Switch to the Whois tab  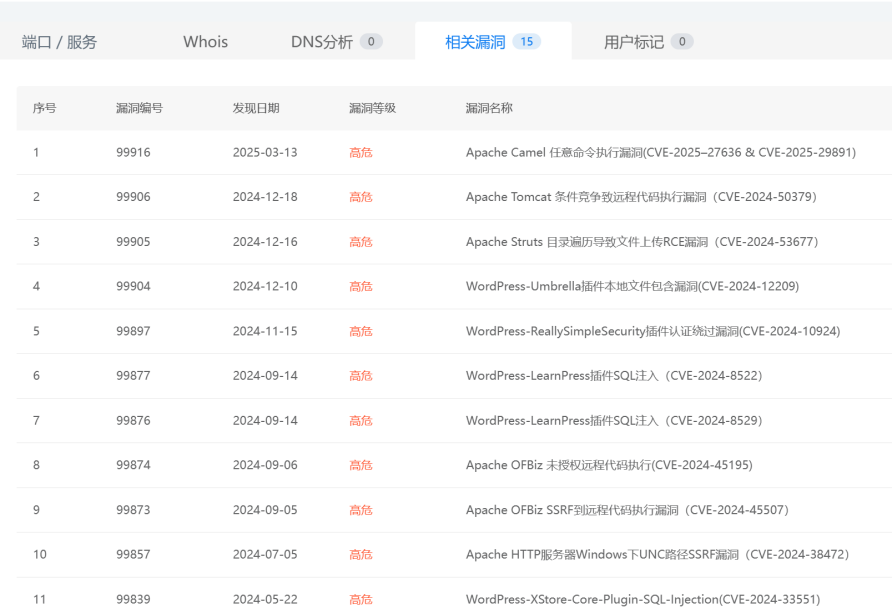coord(205,42)
